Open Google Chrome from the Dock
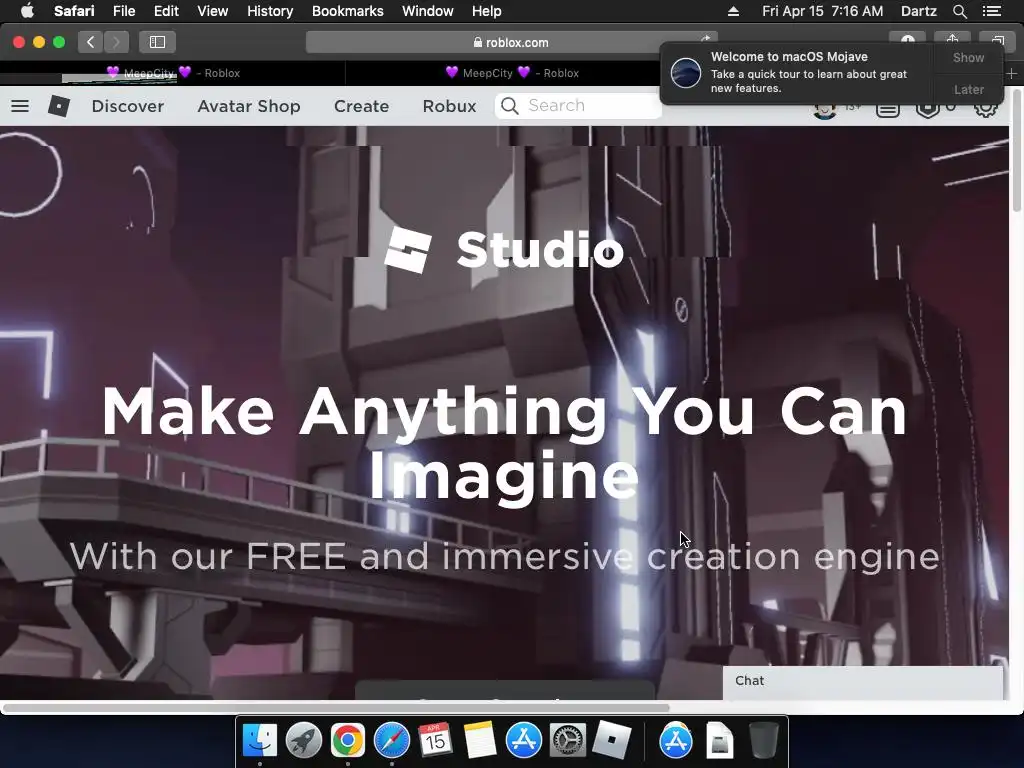Screen dimensions: 1024x768 [347, 740]
